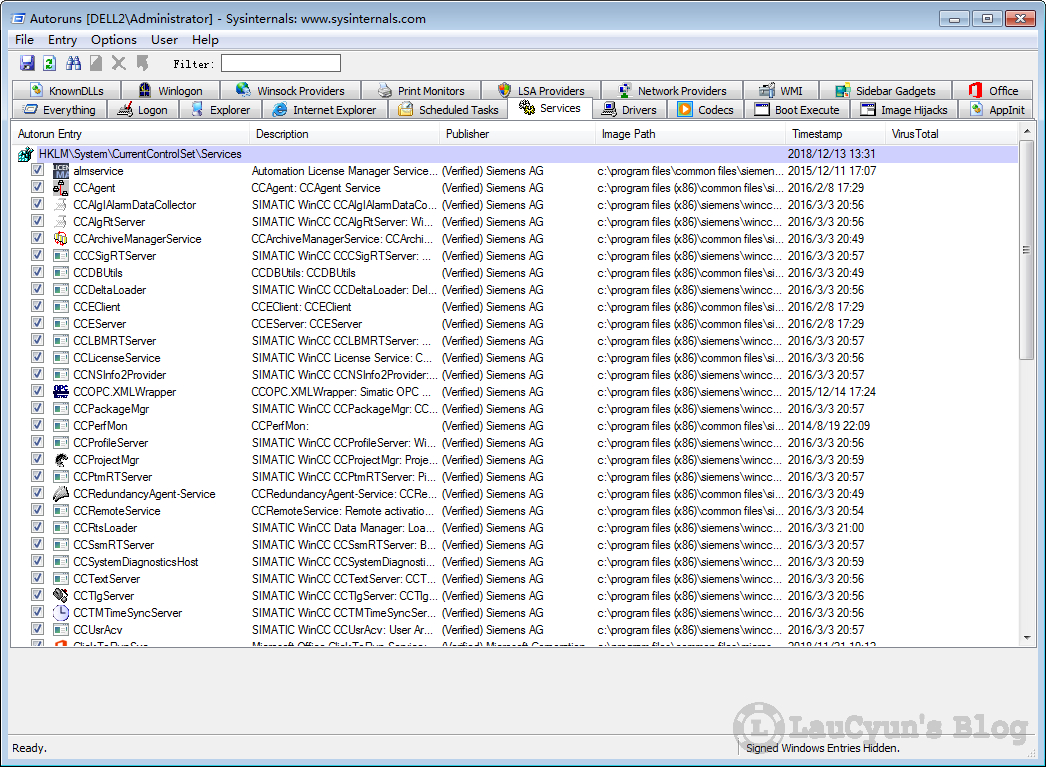Click the CCRedundancyAgent-Service icon
The width and height of the screenshot is (1046, 767).
pos(61,494)
